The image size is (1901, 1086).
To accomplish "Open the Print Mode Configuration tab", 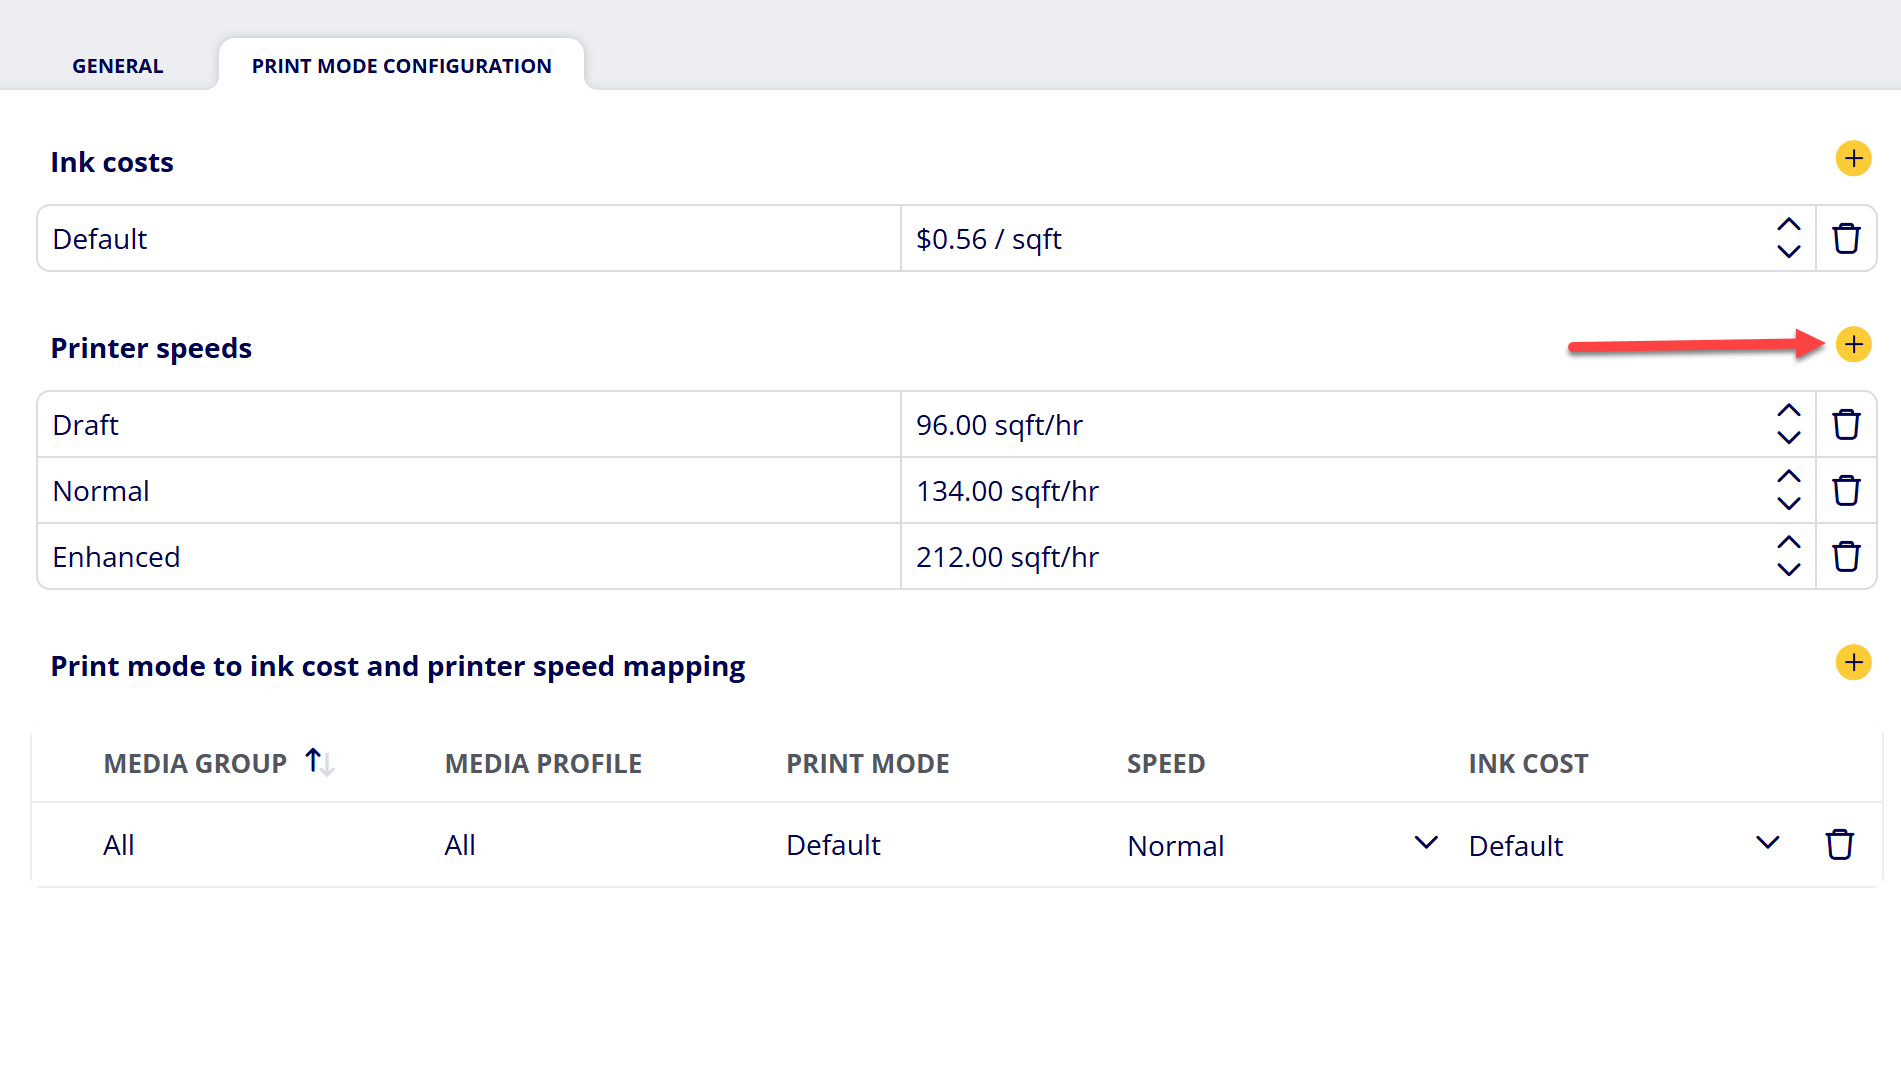I will coord(401,66).
